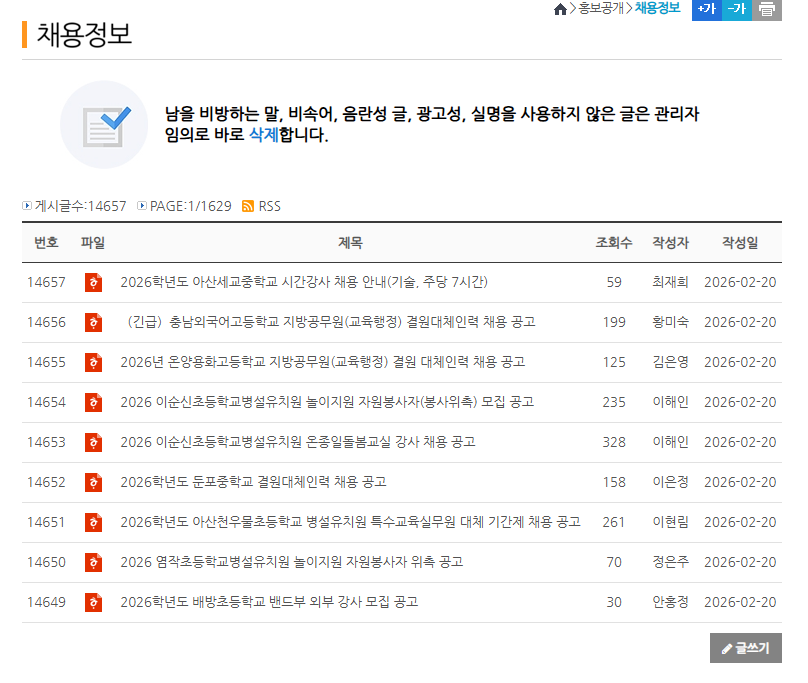Open post 충남외국어고등학교 결원대체인력 채용 공고
The width and height of the screenshot is (808, 683).
pyautogui.click(x=330, y=322)
